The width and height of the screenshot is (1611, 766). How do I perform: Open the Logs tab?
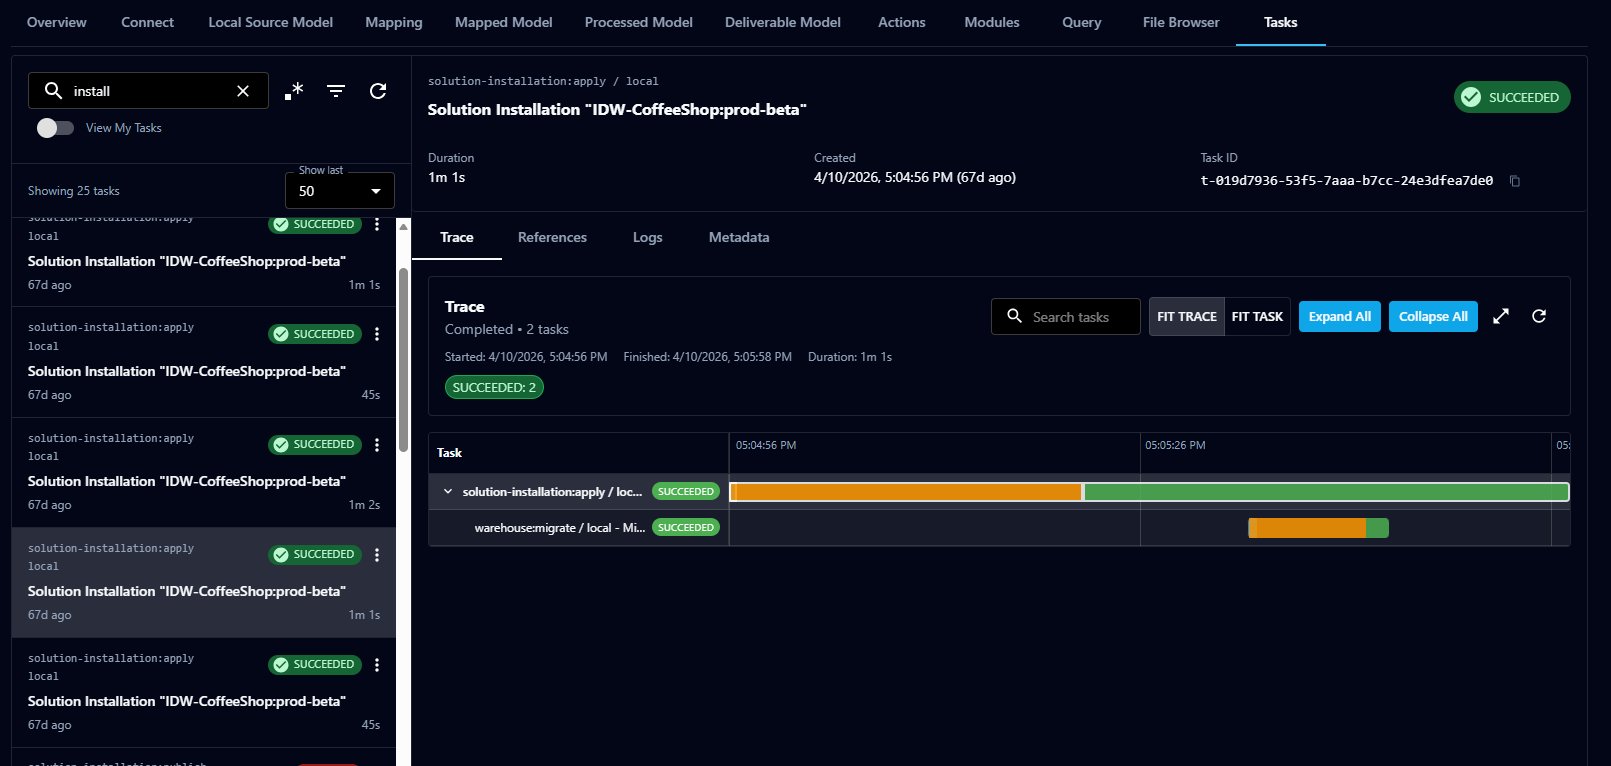[648, 237]
